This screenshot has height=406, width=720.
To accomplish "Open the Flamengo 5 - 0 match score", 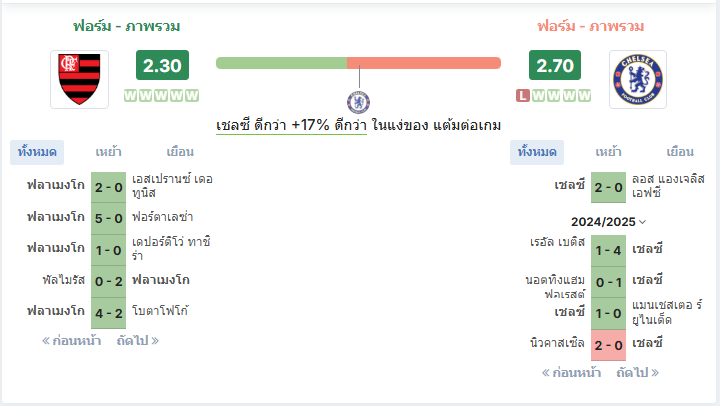I will click(108, 218).
